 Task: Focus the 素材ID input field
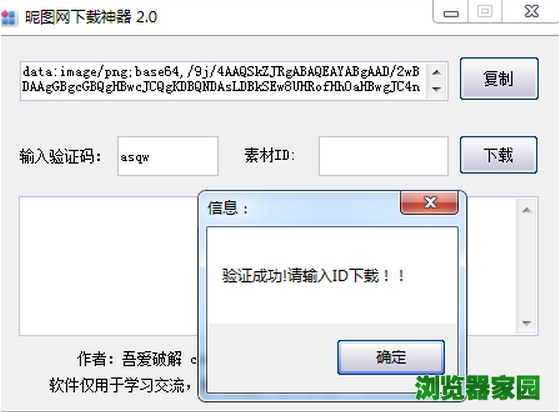[384, 156]
